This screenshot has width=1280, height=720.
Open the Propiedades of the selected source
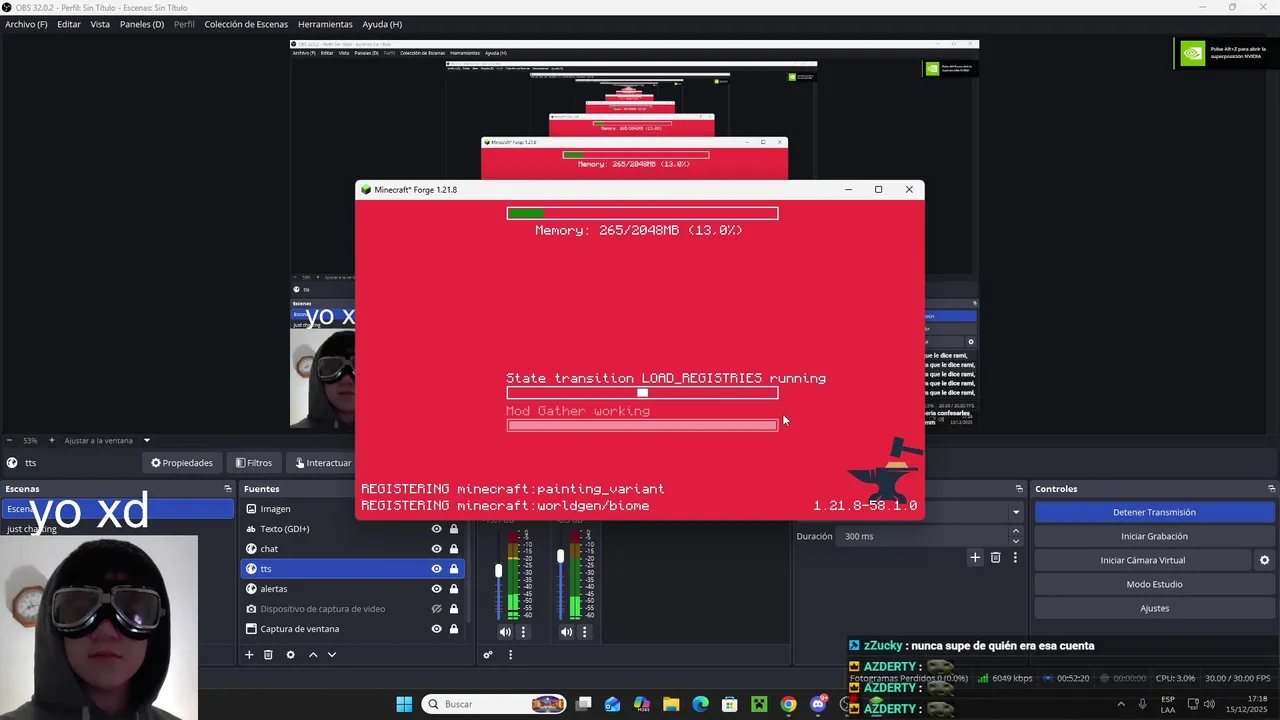[182, 463]
